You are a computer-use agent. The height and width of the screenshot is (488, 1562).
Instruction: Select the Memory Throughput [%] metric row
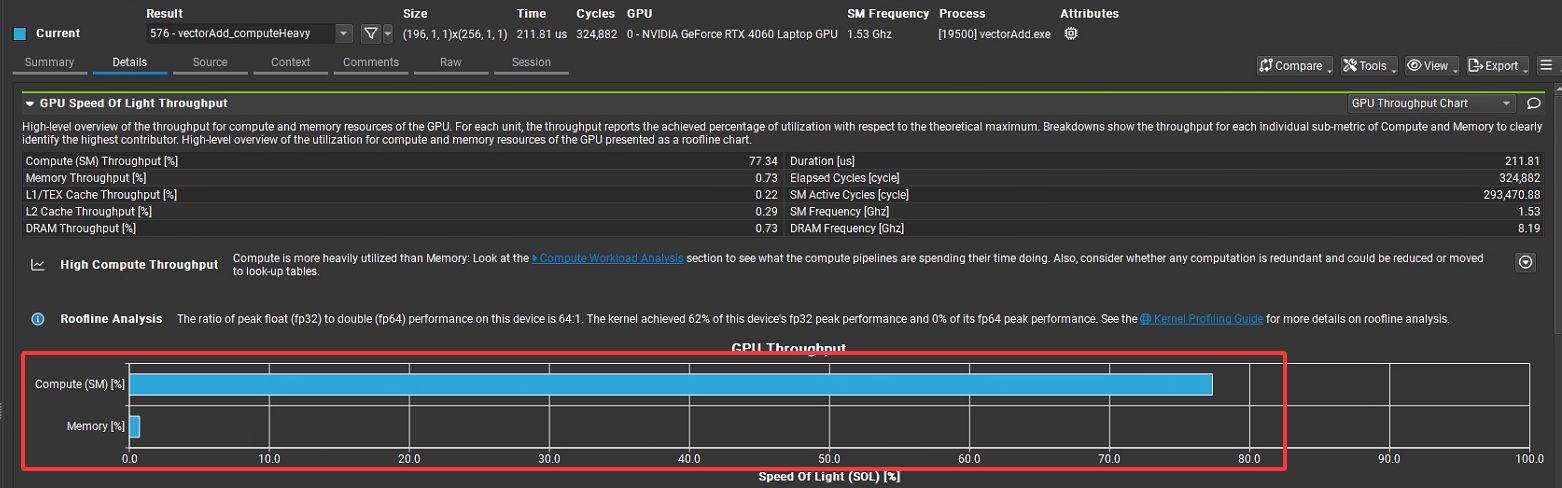tap(403, 178)
